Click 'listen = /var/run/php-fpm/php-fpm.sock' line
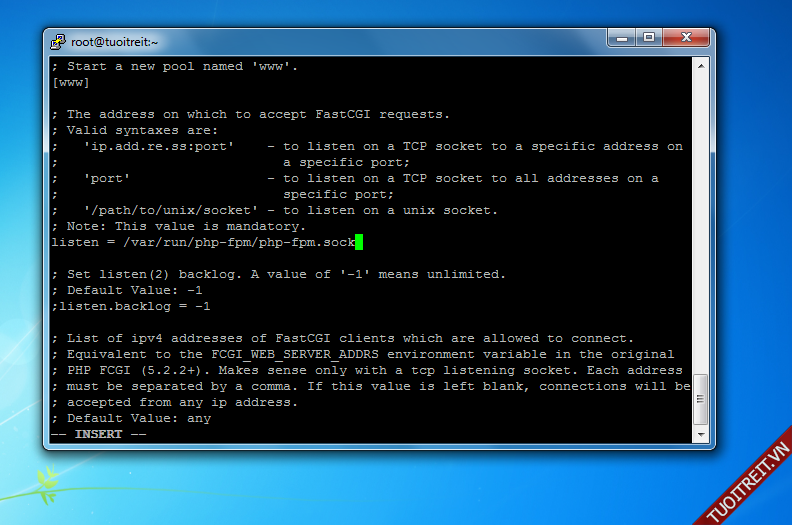 203,243
